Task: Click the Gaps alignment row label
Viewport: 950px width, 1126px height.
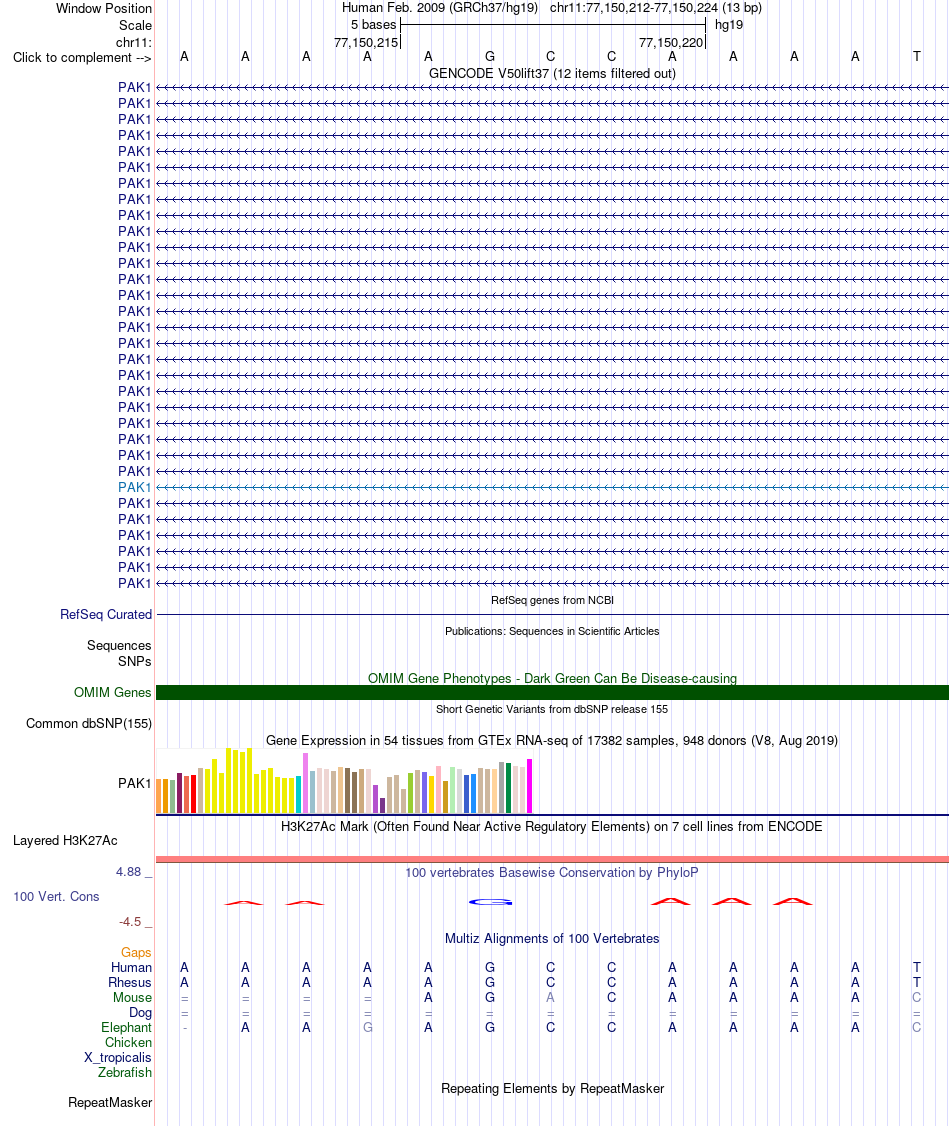Action: pos(136,953)
